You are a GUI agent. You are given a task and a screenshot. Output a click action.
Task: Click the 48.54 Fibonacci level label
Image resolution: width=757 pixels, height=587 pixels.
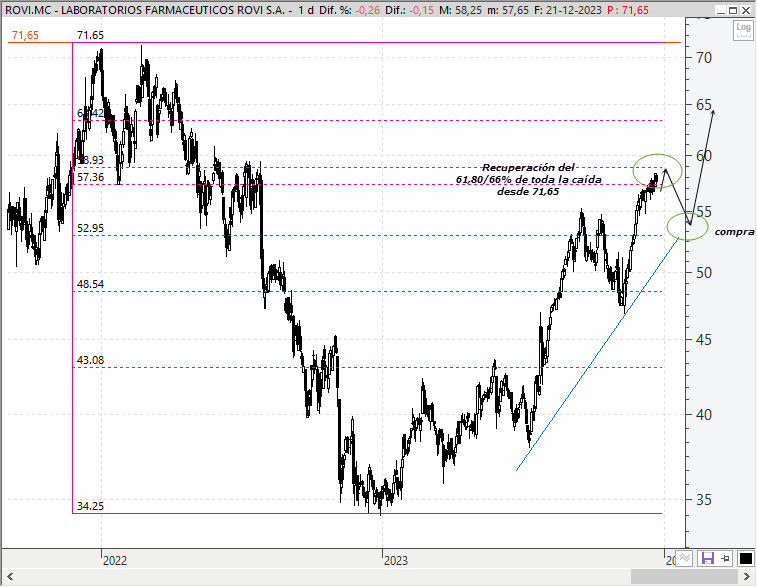90,284
